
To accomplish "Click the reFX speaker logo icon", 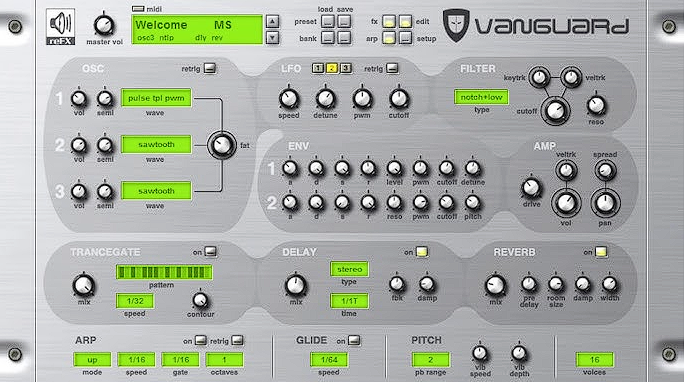I will point(60,27).
